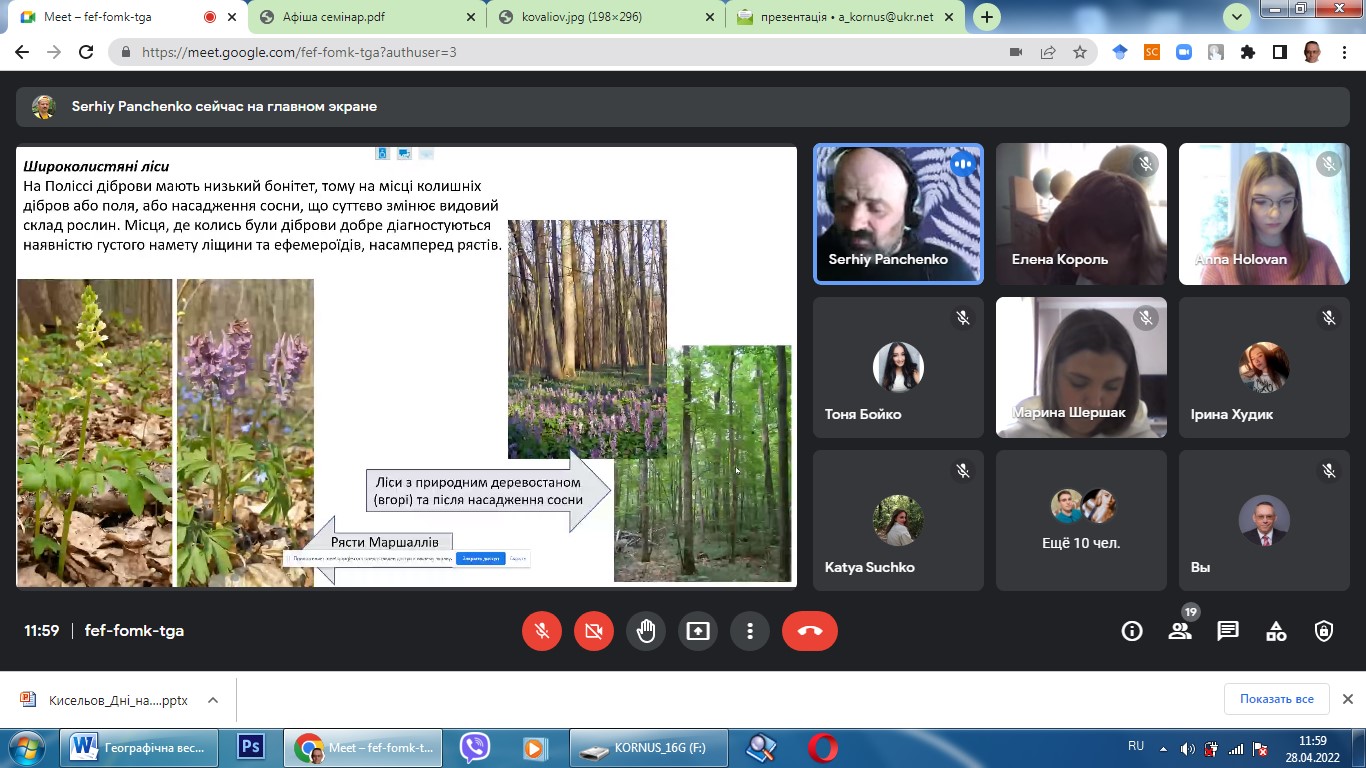The image size is (1366, 768).
Task: Open the volume control speaker icon
Action: pos(1188,748)
